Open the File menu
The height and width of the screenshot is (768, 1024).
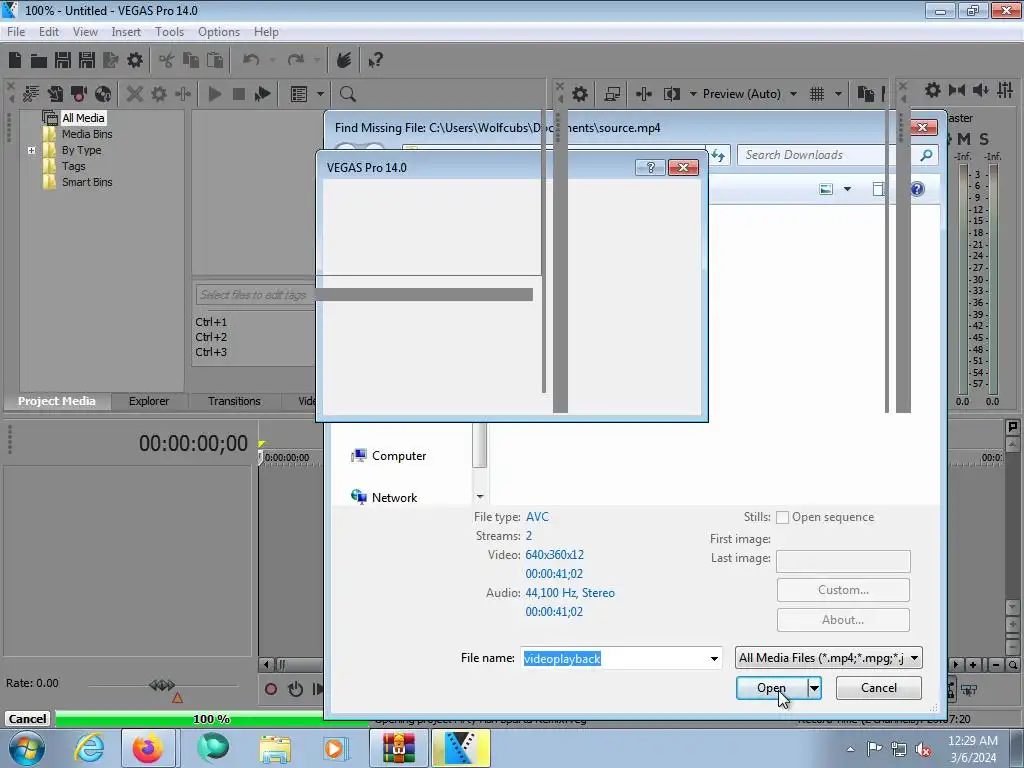16,32
